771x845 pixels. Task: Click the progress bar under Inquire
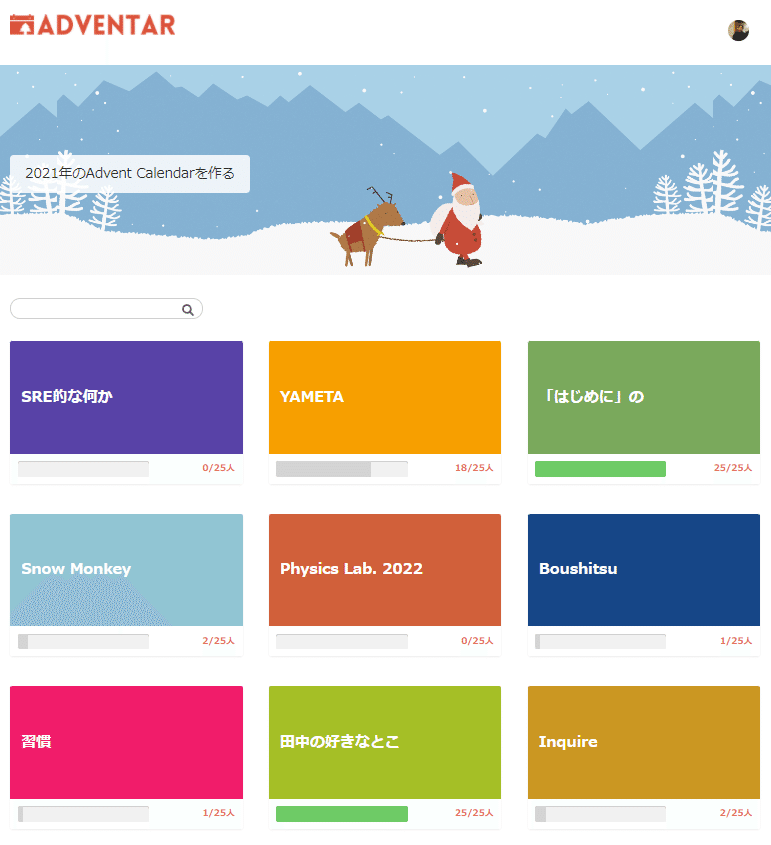[x=600, y=814]
